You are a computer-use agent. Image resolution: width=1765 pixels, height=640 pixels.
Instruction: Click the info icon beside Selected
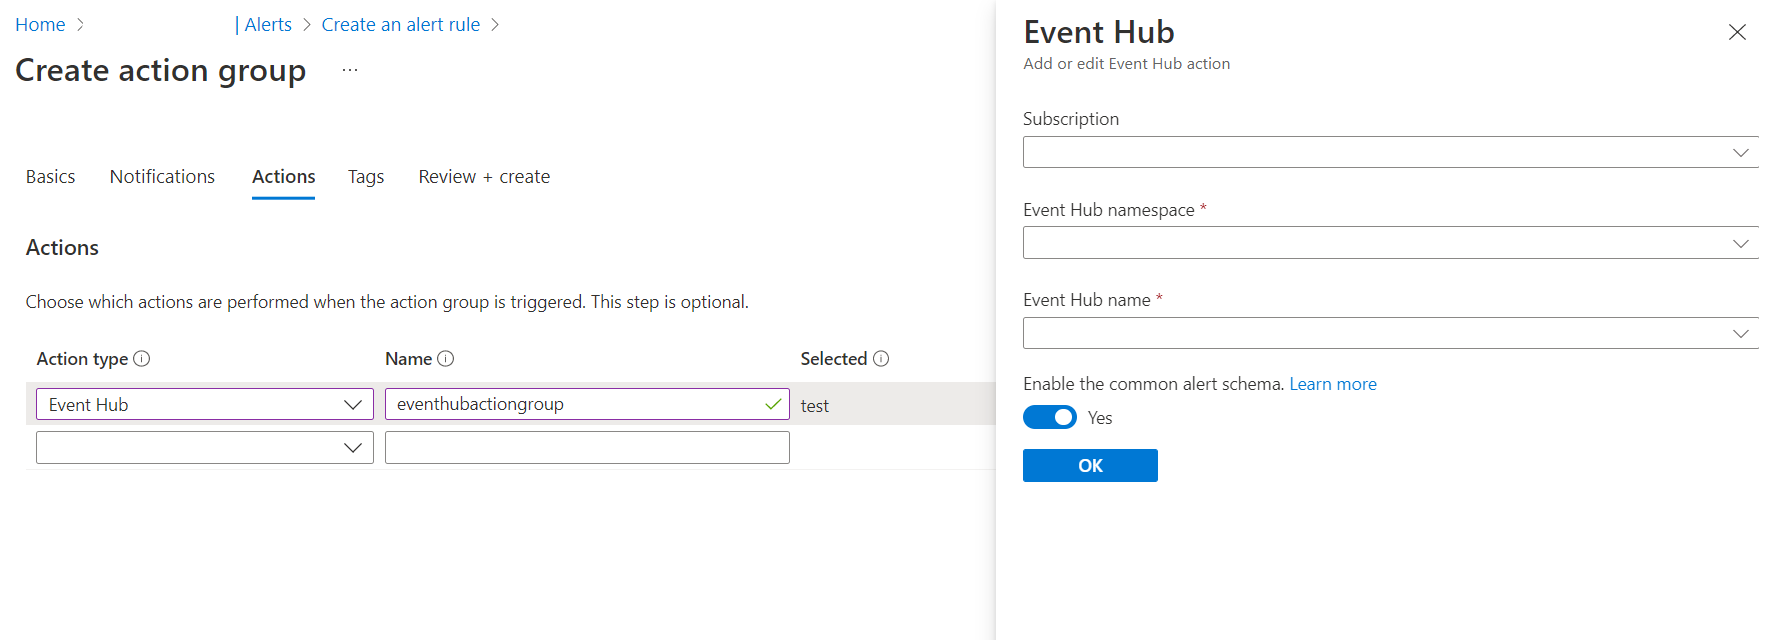coord(881,359)
